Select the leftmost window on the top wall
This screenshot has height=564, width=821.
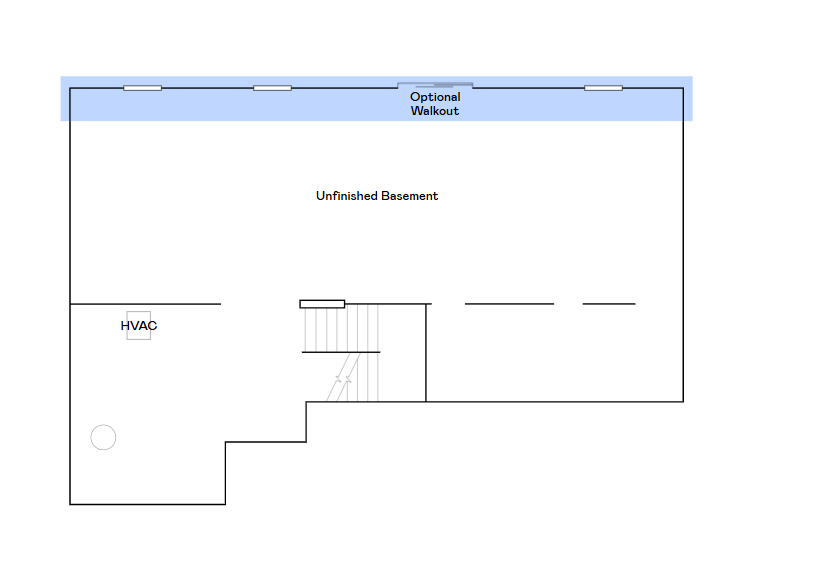[x=142, y=88]
